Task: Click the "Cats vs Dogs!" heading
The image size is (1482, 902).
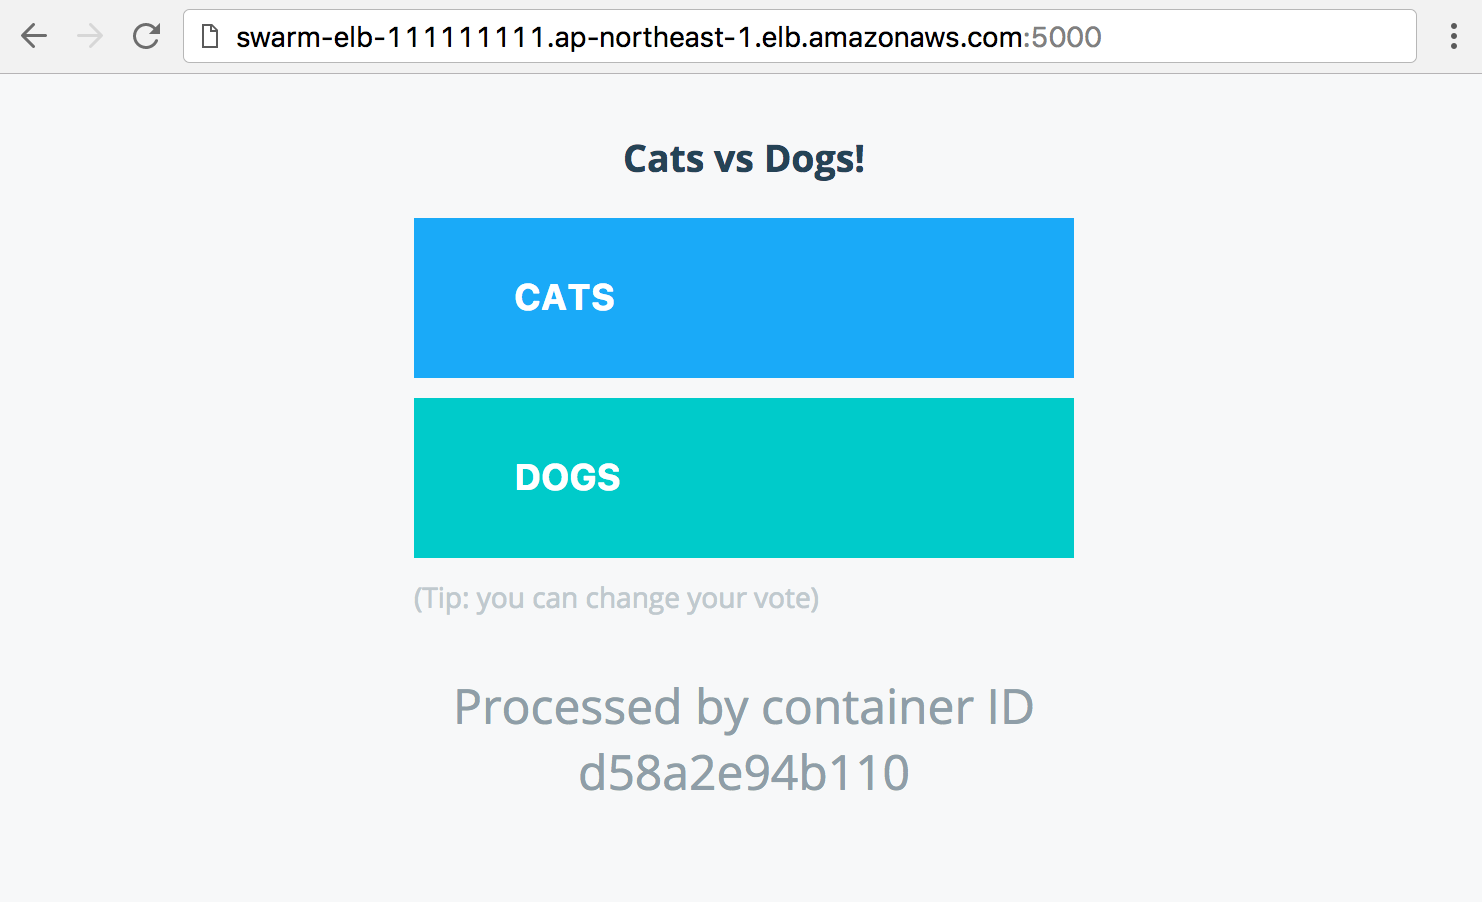Action: click(x=744, y=159)
